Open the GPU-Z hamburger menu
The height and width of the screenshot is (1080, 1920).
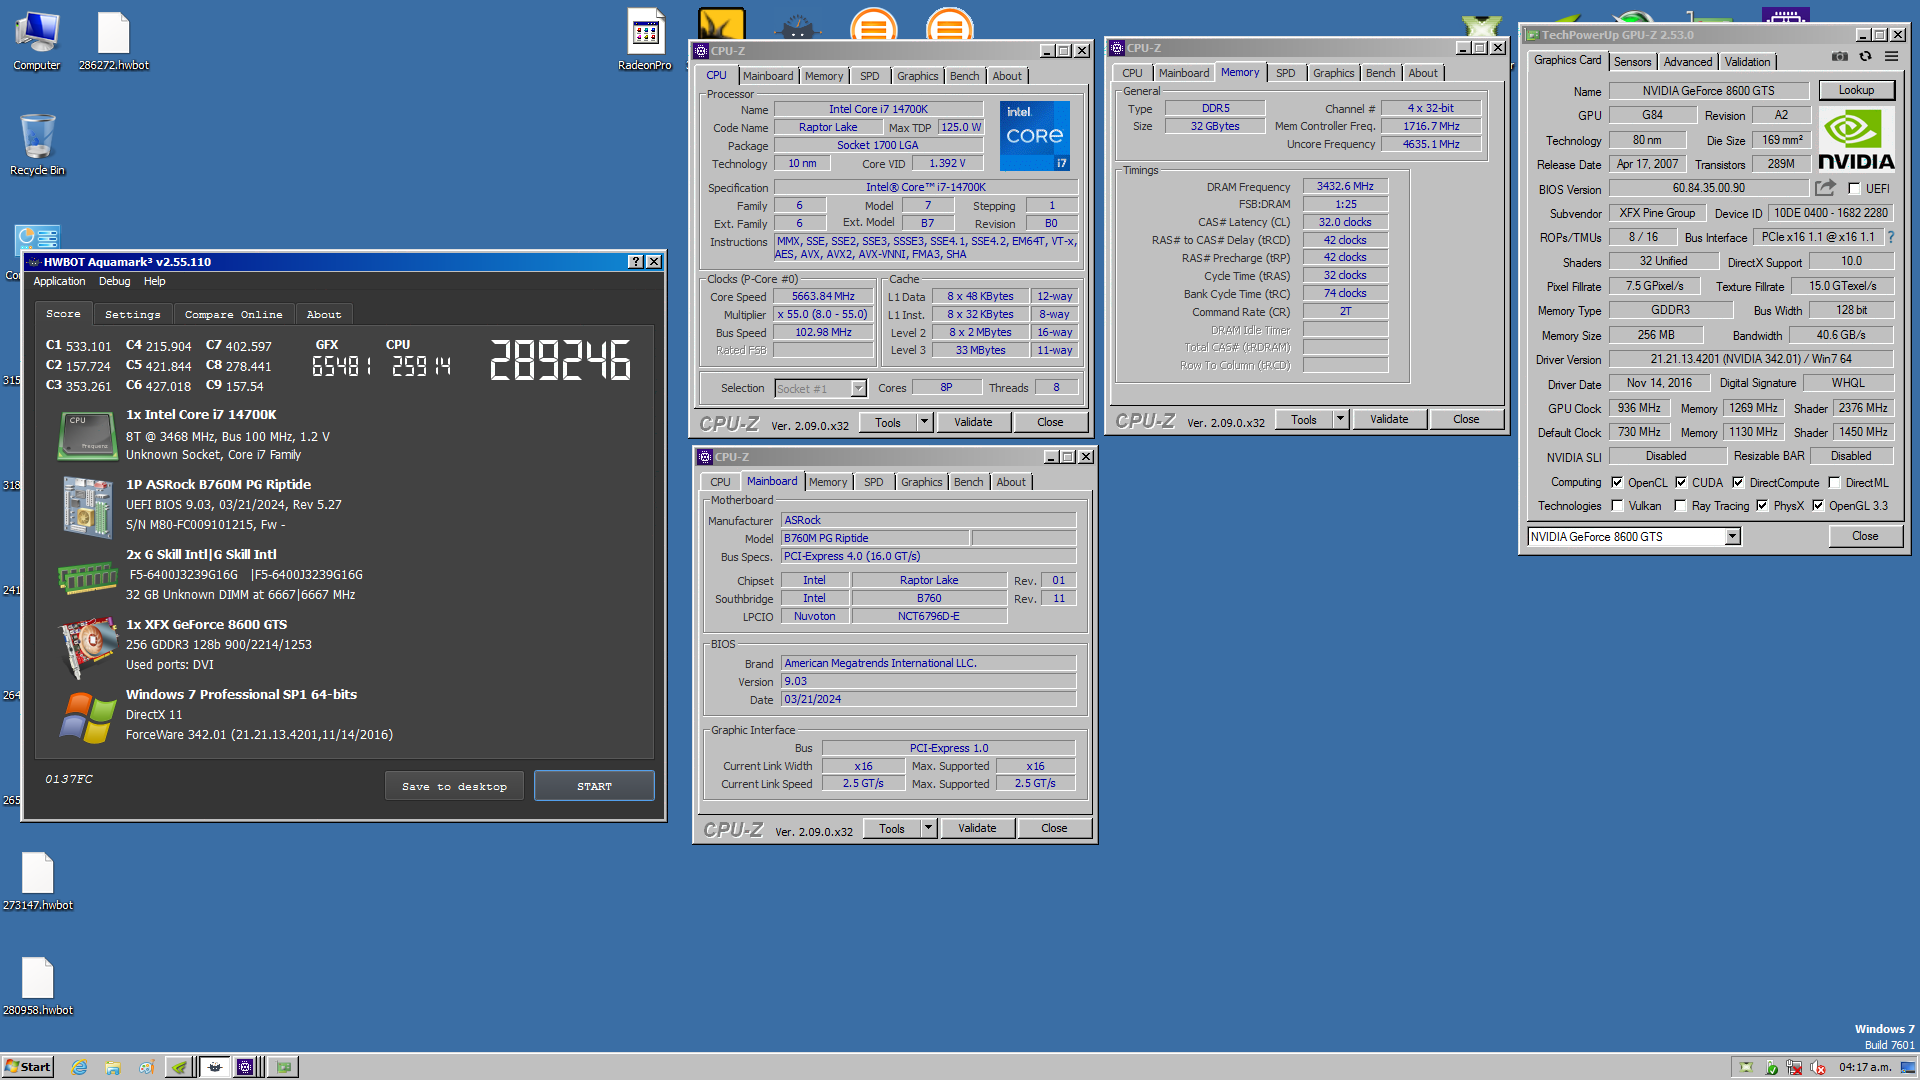[x=1891, y=57]
